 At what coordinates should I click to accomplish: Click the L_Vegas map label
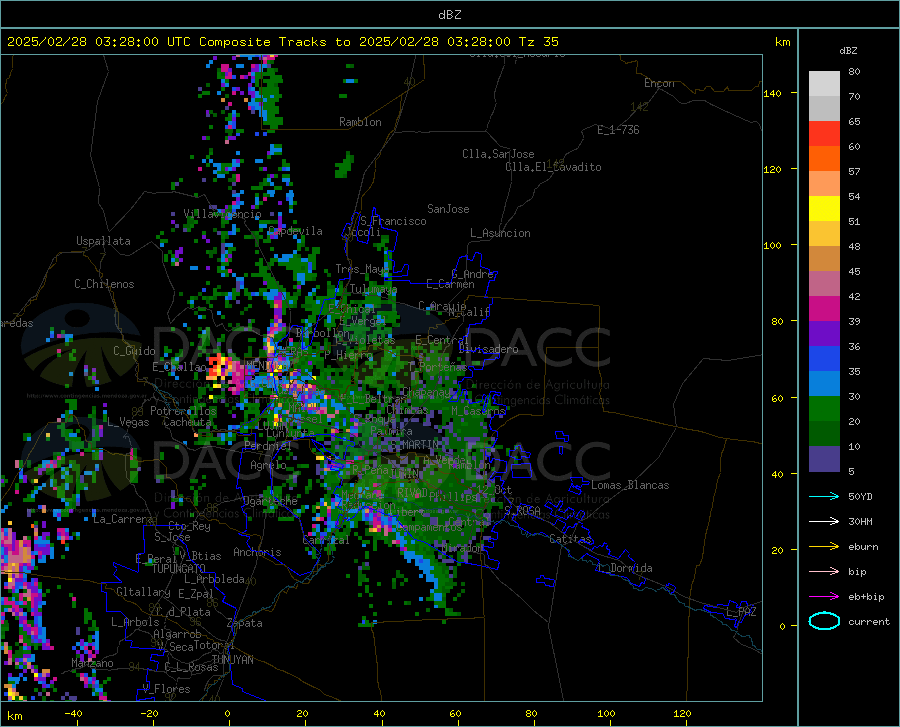128,422
